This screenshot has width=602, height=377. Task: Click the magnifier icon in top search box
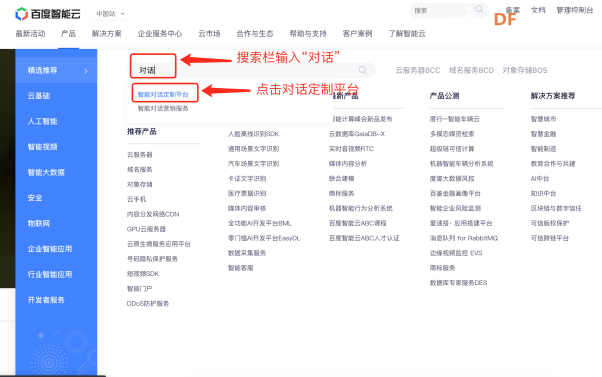coord(479,10)
